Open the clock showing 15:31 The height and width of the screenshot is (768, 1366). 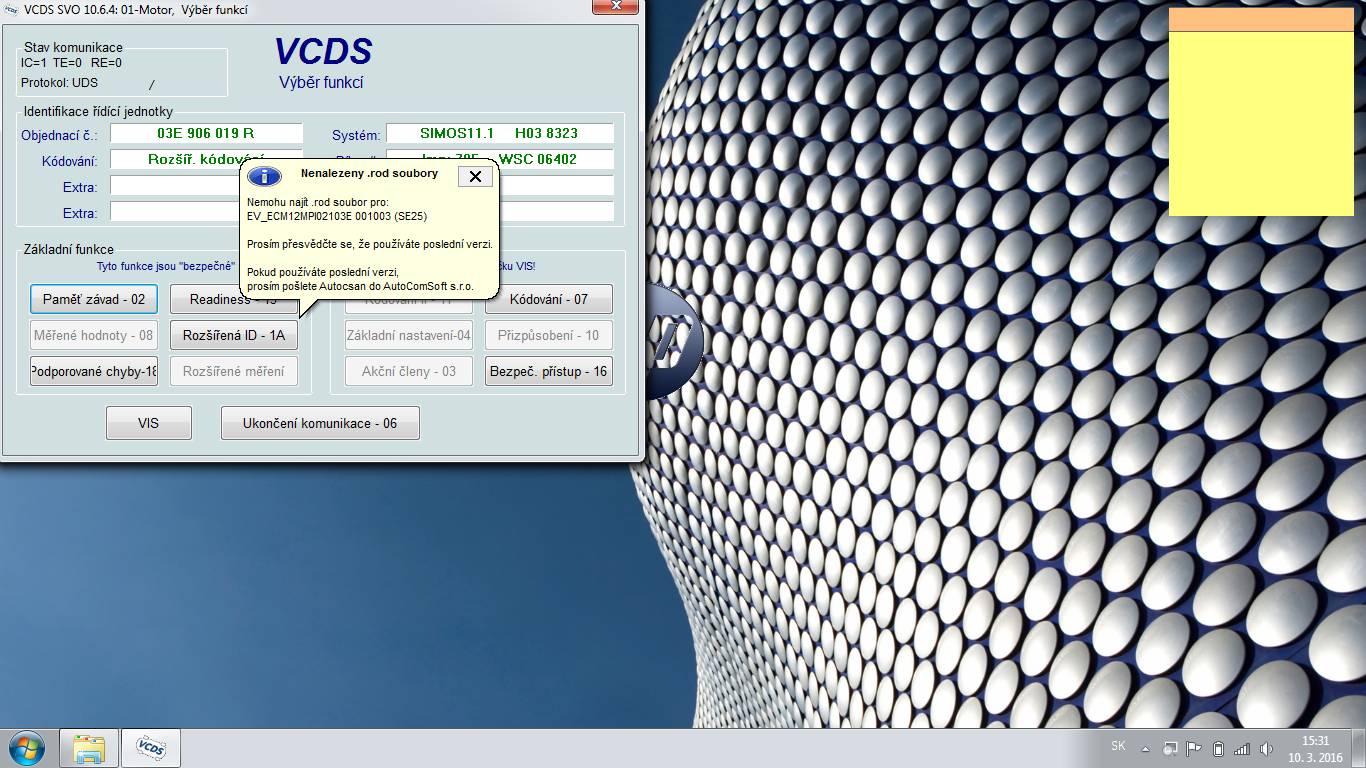point(1315,748)
